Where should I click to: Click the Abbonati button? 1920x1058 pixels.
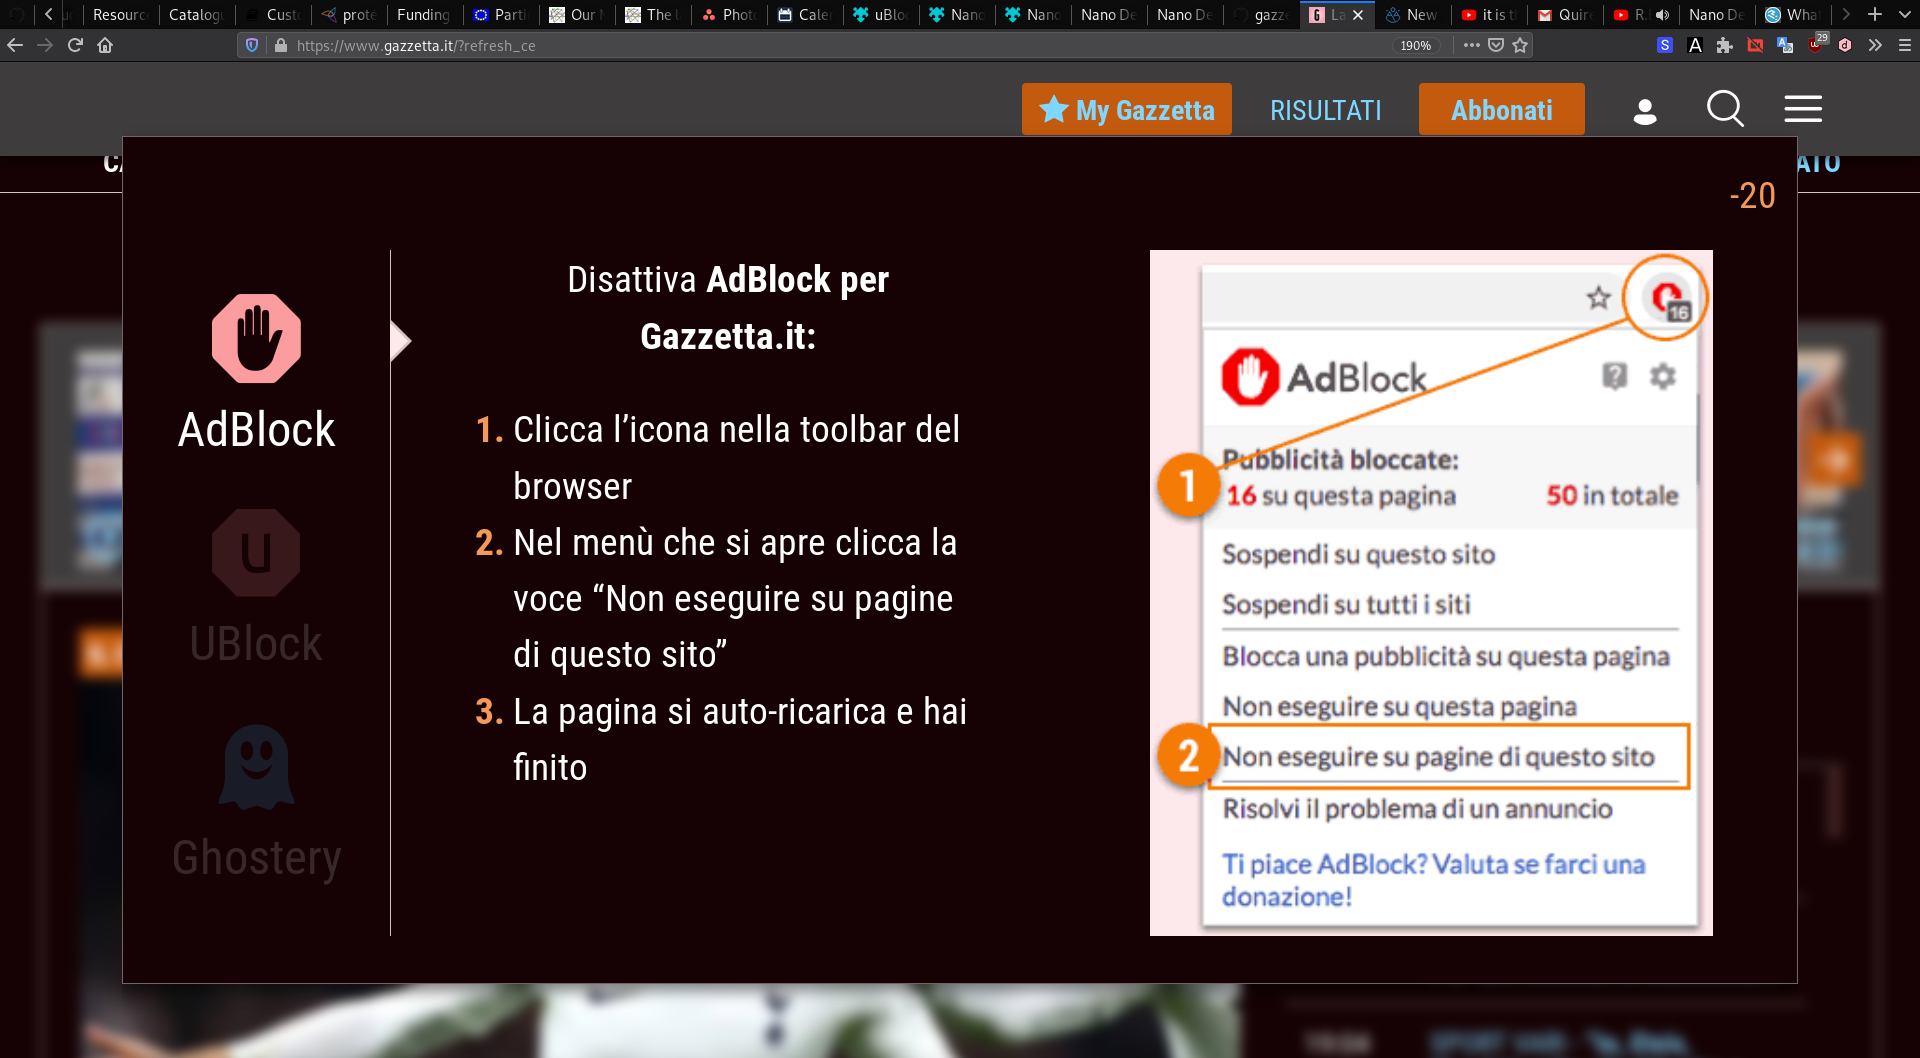coord(1502,109)
